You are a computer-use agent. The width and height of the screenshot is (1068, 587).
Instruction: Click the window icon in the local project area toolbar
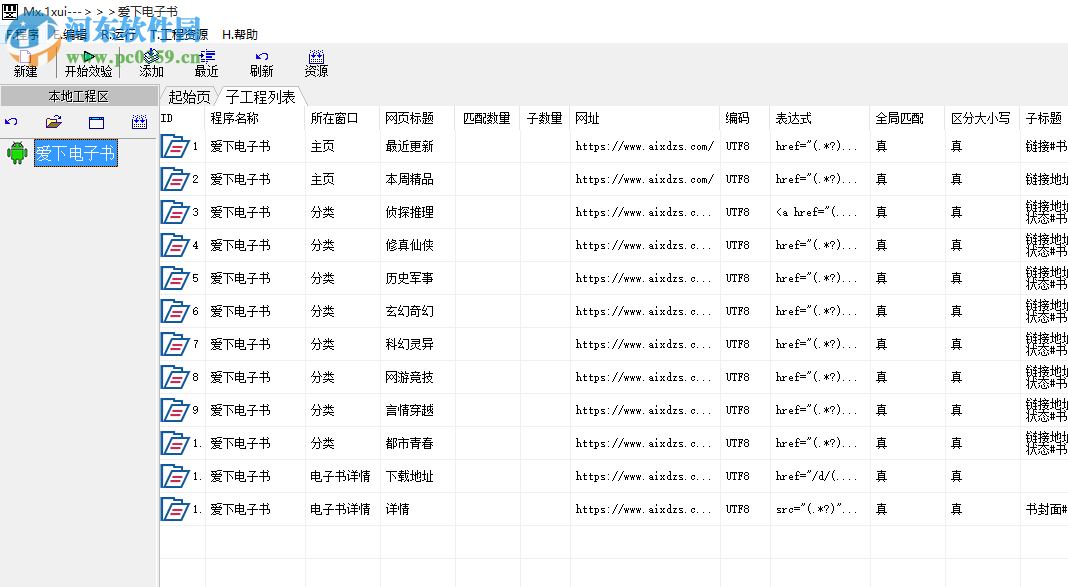pyautogui.click(x=95, y=121)
